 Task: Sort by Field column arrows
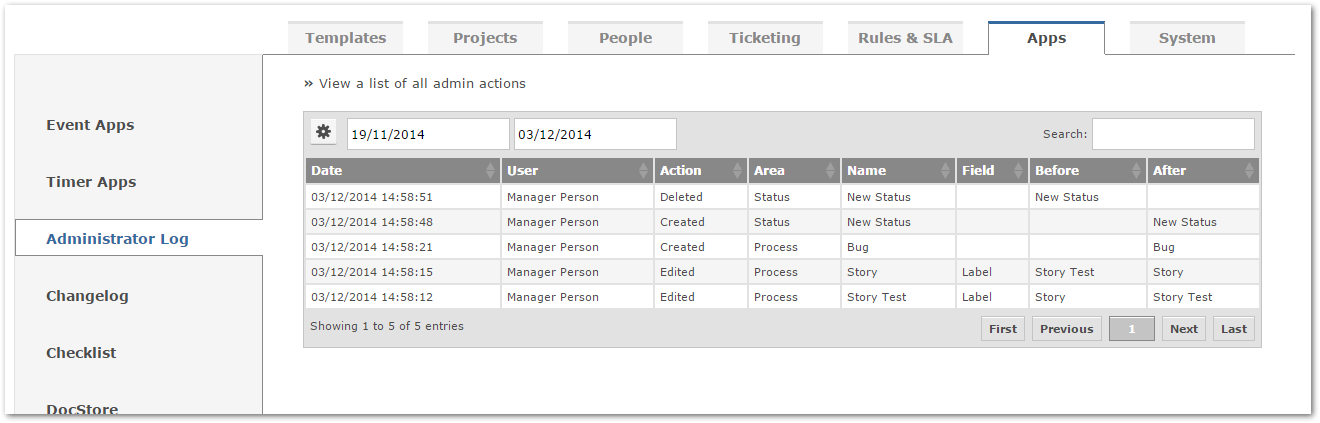coord(1019,171)
